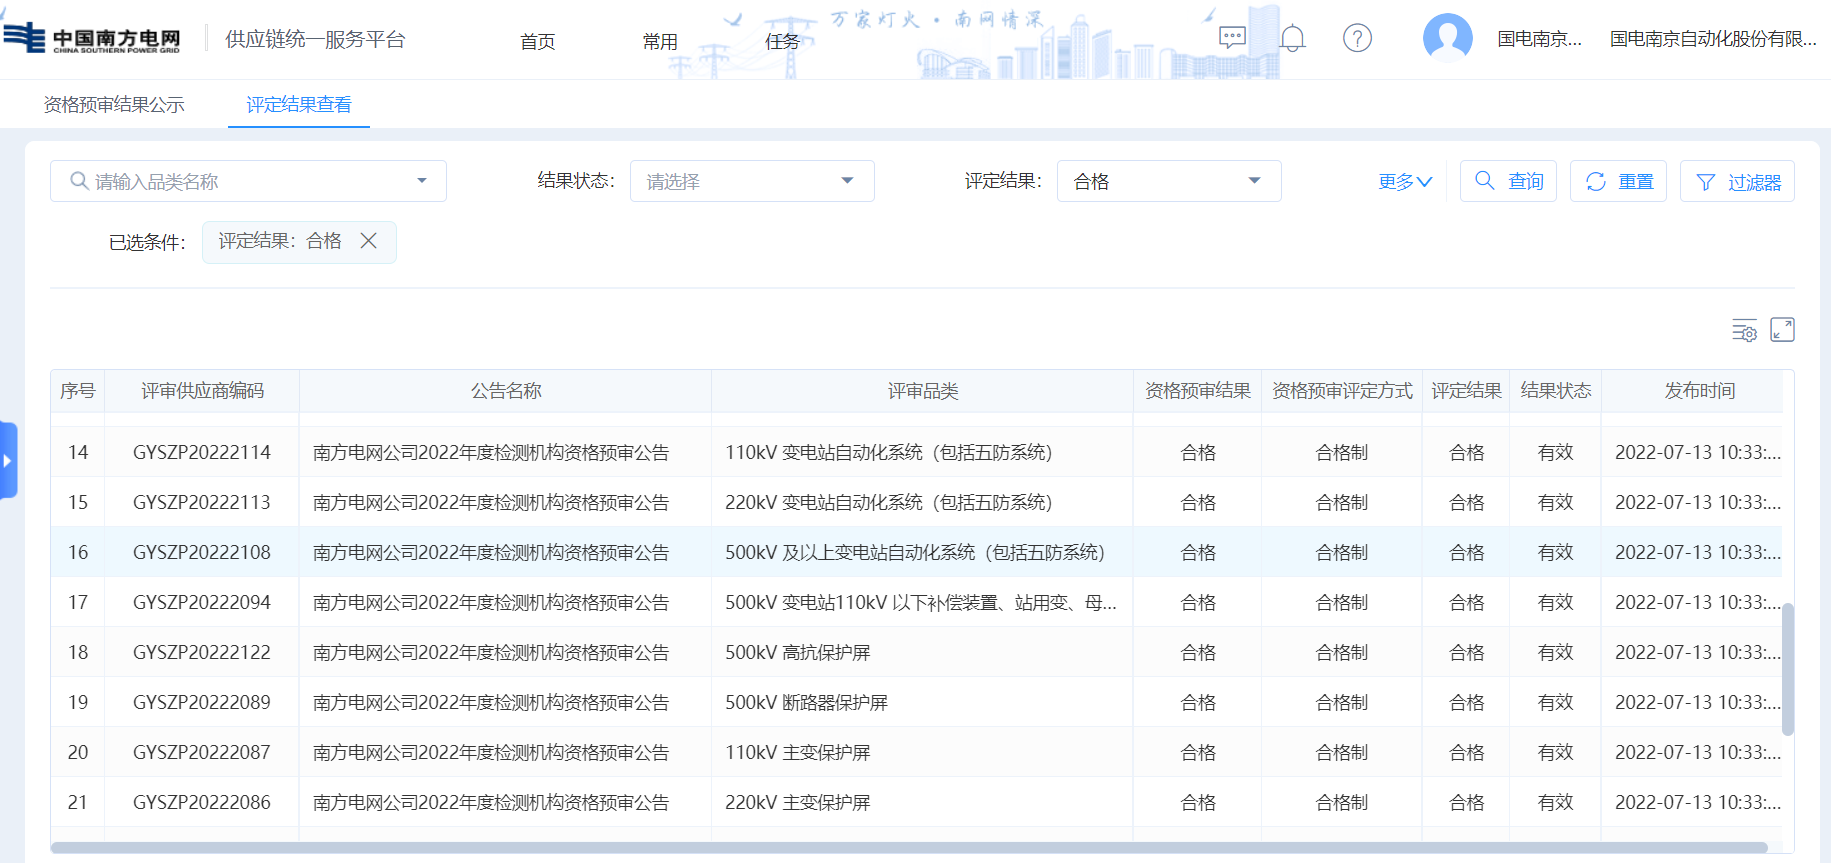Click the user avatar icon
Screen dimensions: 1831x863
[x=1447, y=39]
